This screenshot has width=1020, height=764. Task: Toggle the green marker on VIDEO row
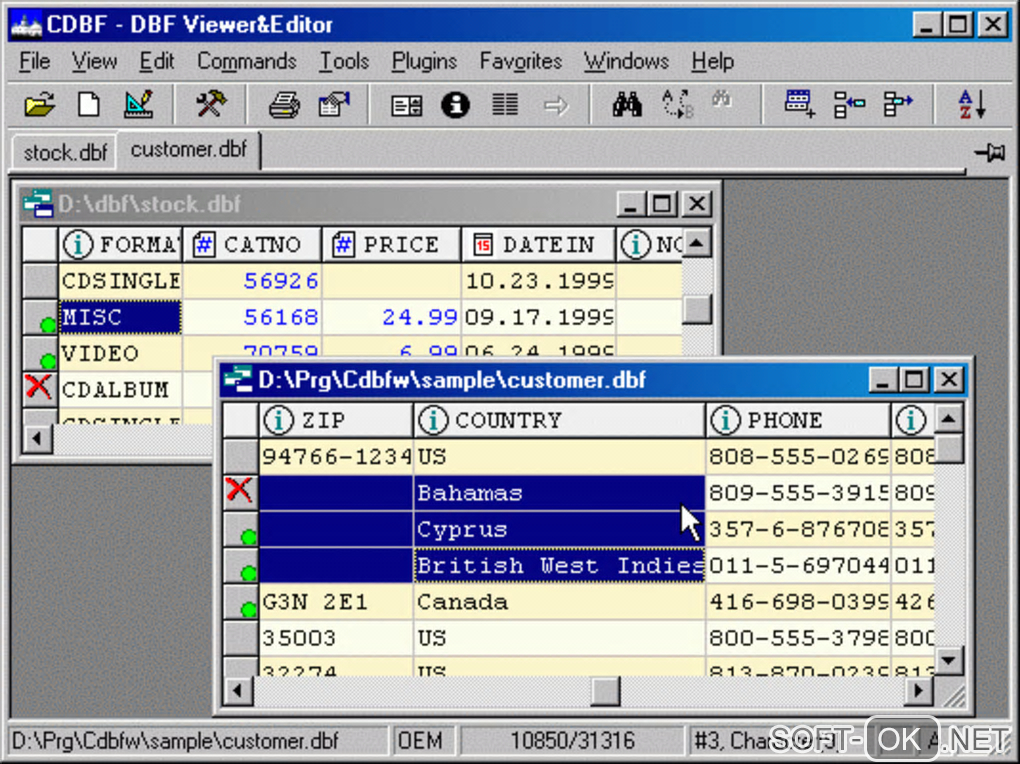tap(47, 360)
